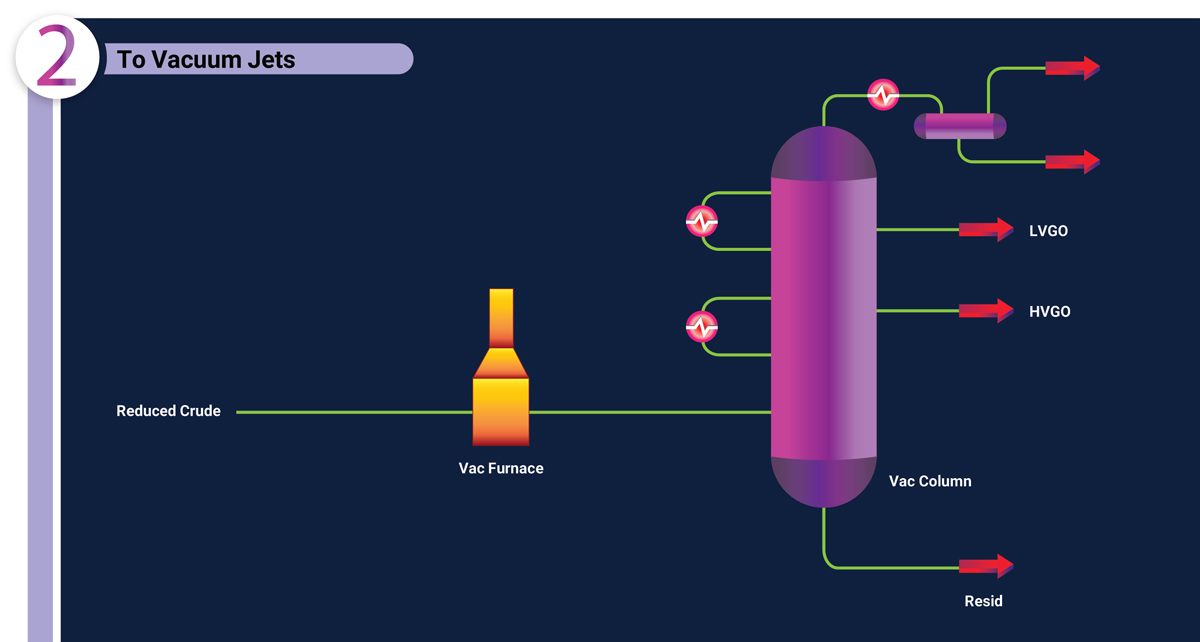The height and width of the screenshot is (642, 1200).
Task: Select the top heat exchanger pulse icon
Action: click(x=881, y=95)
